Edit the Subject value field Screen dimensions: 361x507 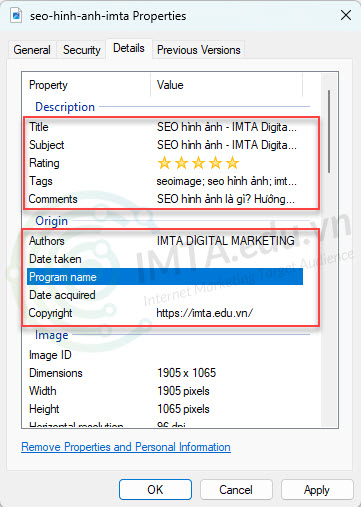coord(227,145)
